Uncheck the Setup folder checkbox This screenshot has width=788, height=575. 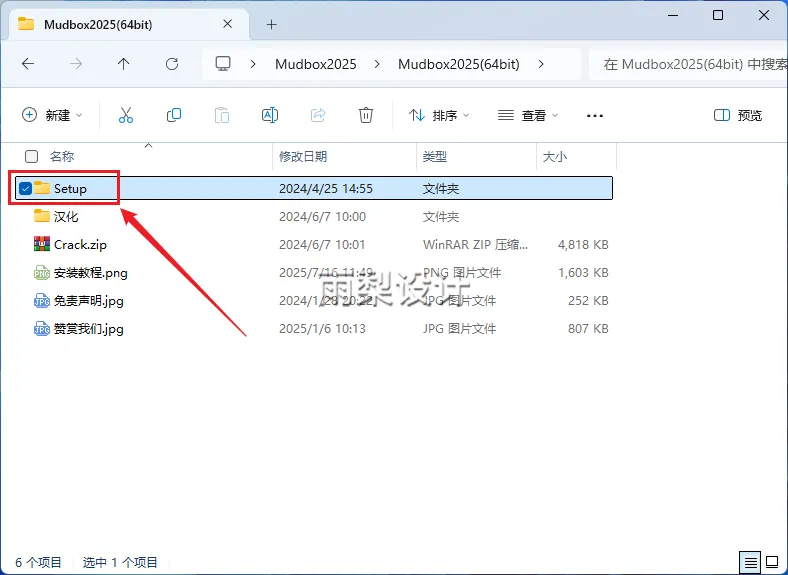25,188
